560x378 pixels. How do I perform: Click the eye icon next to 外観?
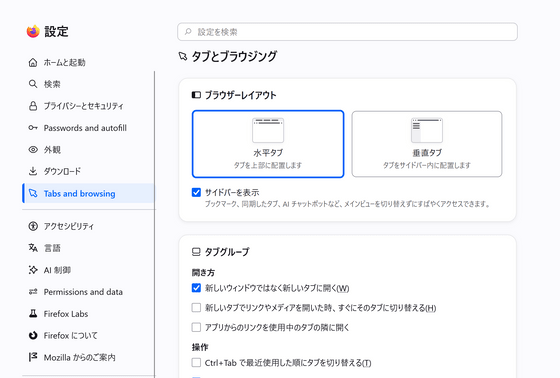[x=33, y=150]
